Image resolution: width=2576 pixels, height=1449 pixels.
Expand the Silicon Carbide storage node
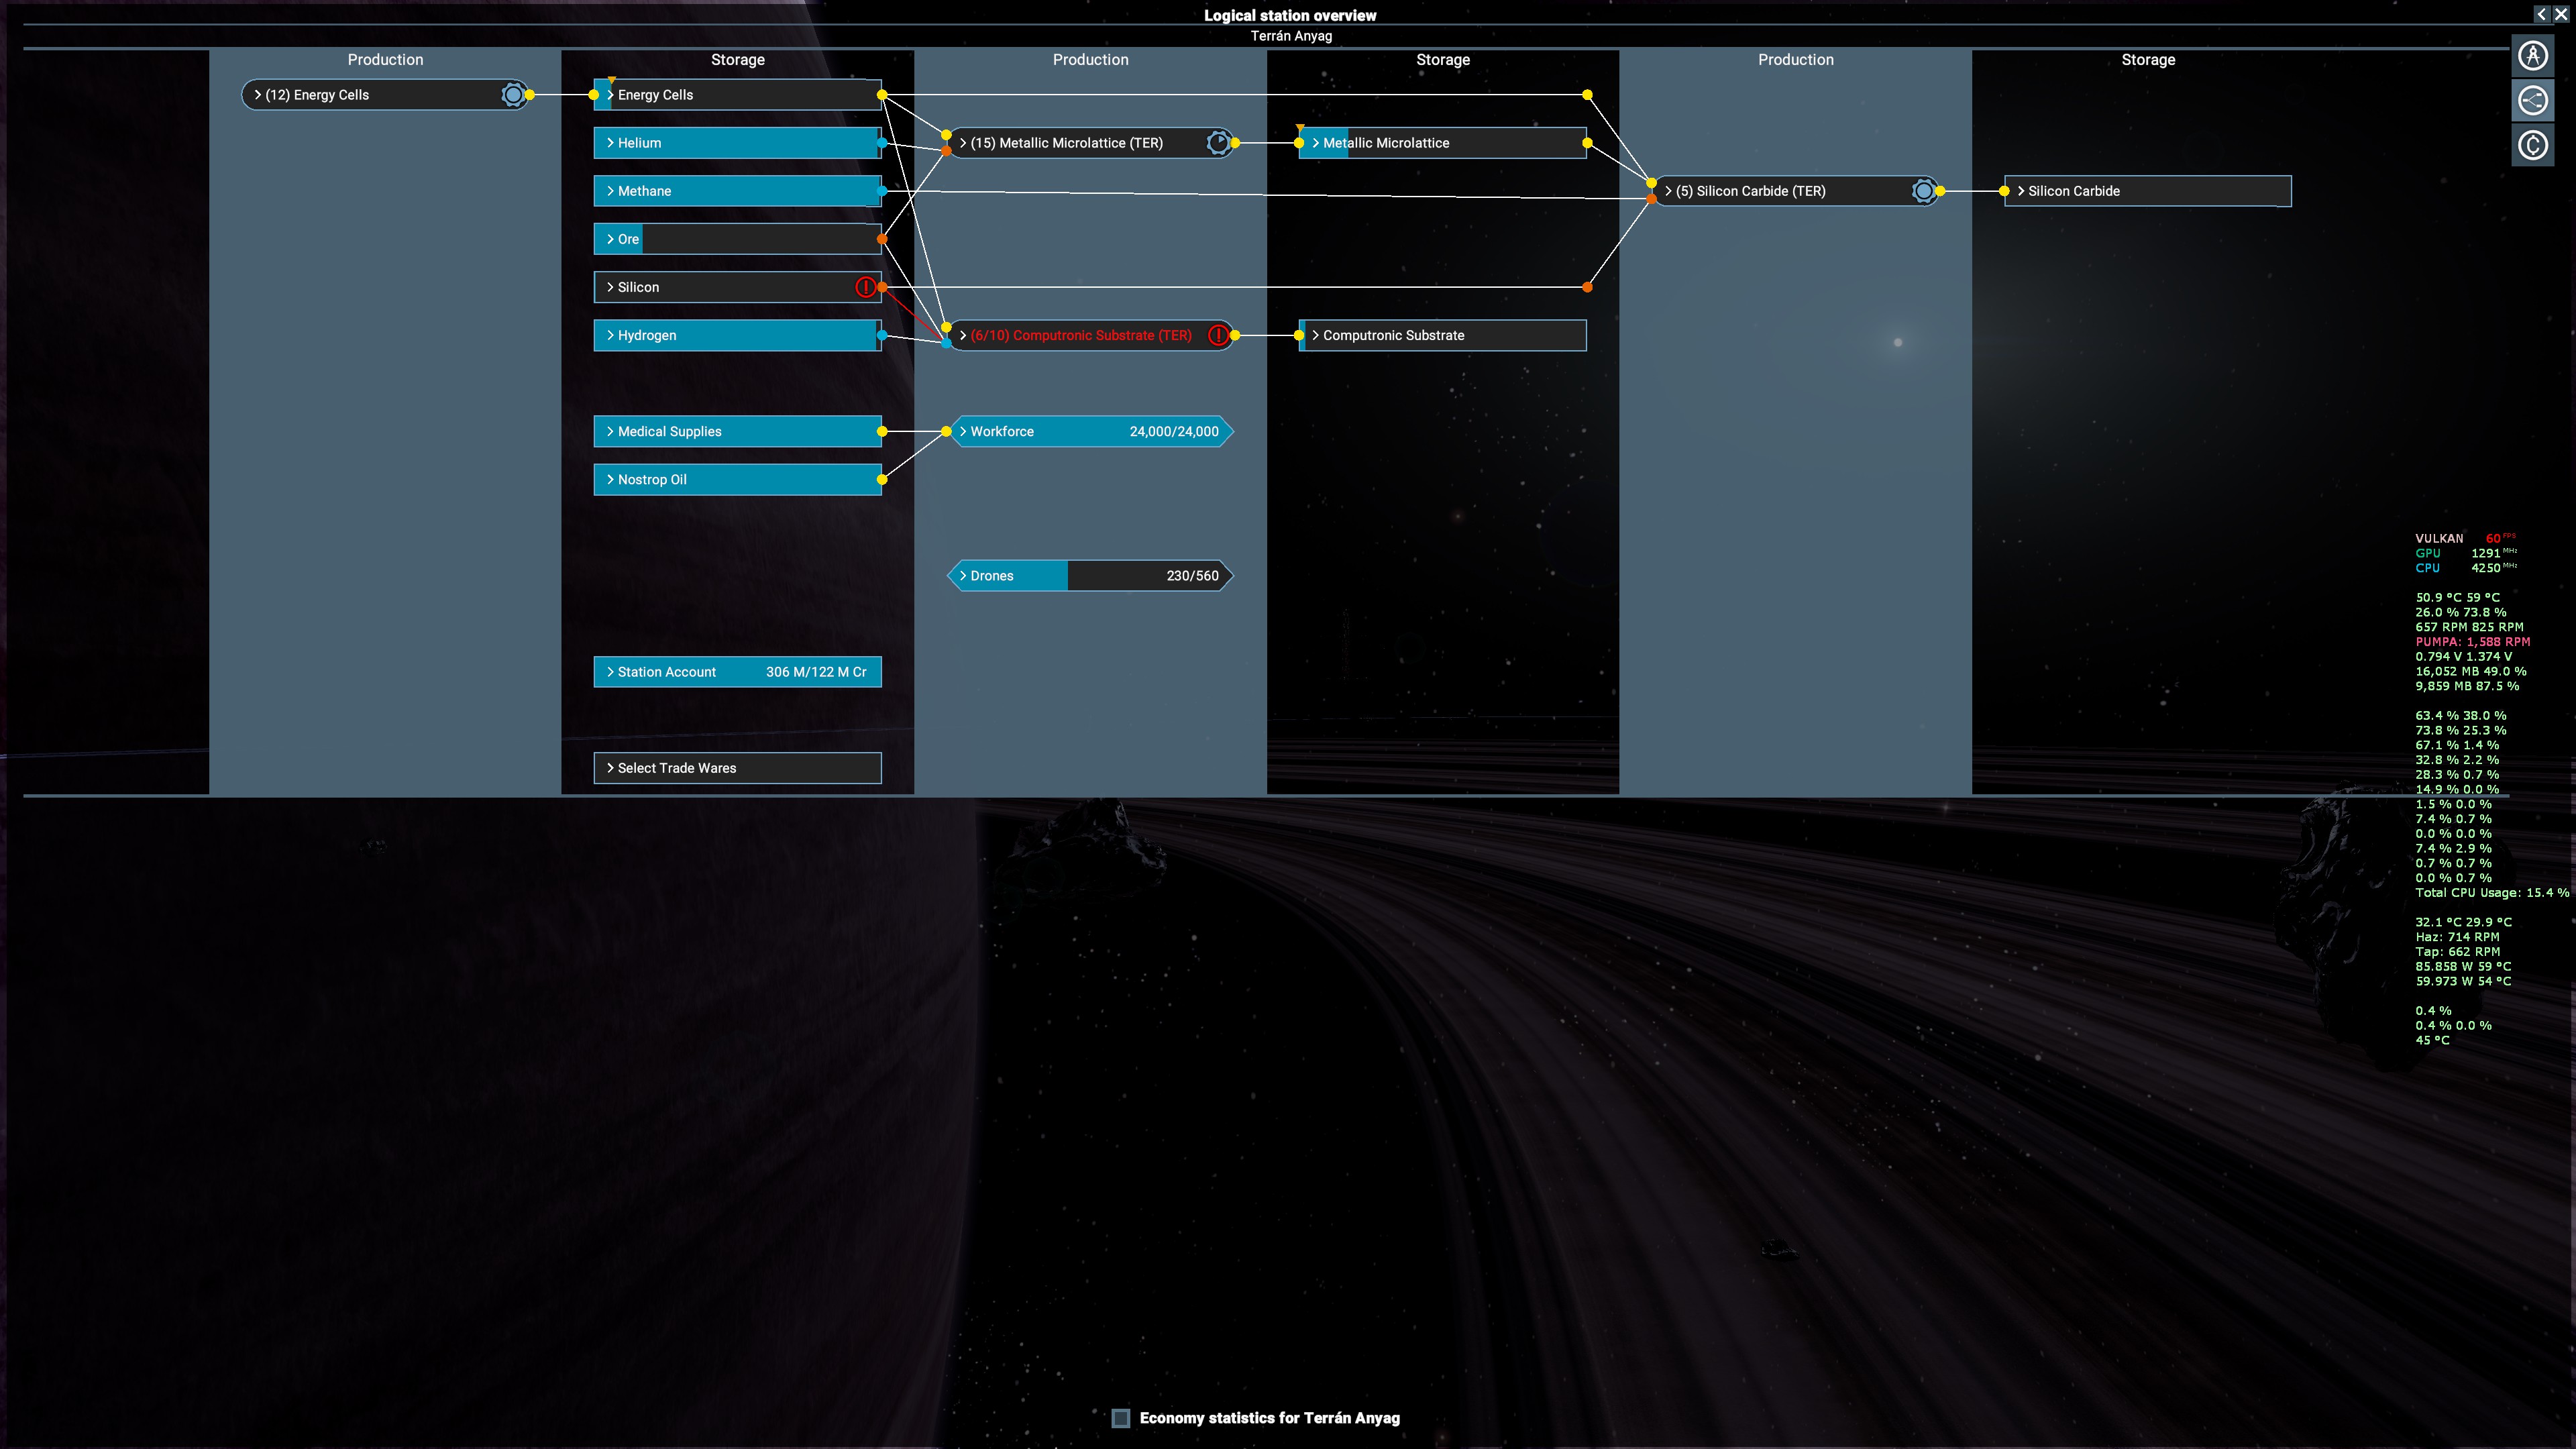click(x=2147, y=191)
